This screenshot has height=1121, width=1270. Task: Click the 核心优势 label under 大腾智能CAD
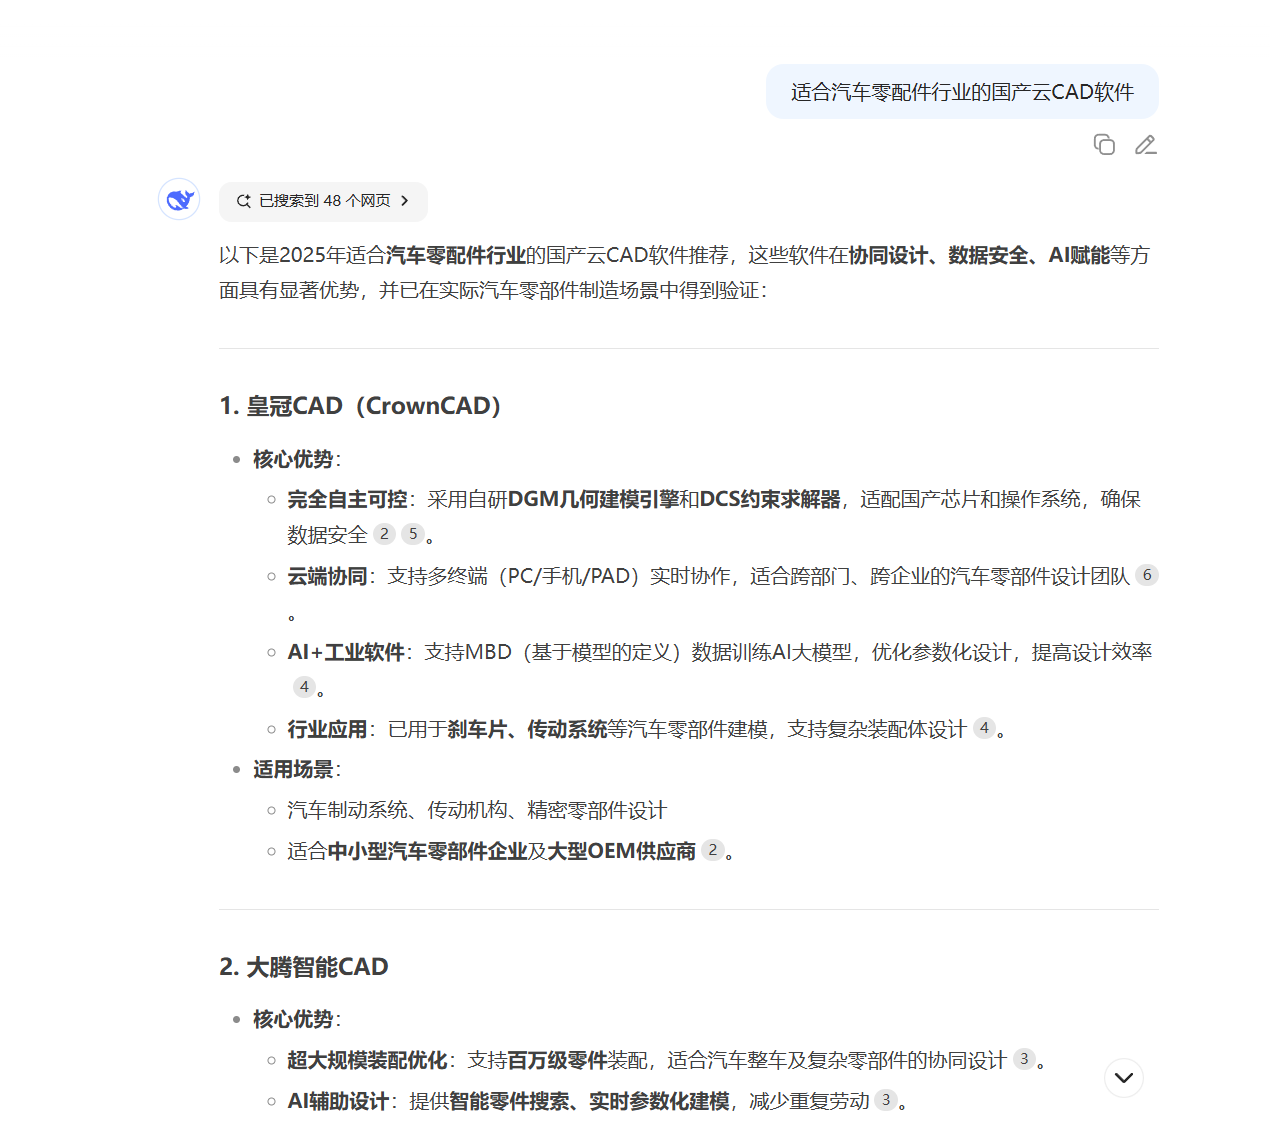(x=293, y=1019)
